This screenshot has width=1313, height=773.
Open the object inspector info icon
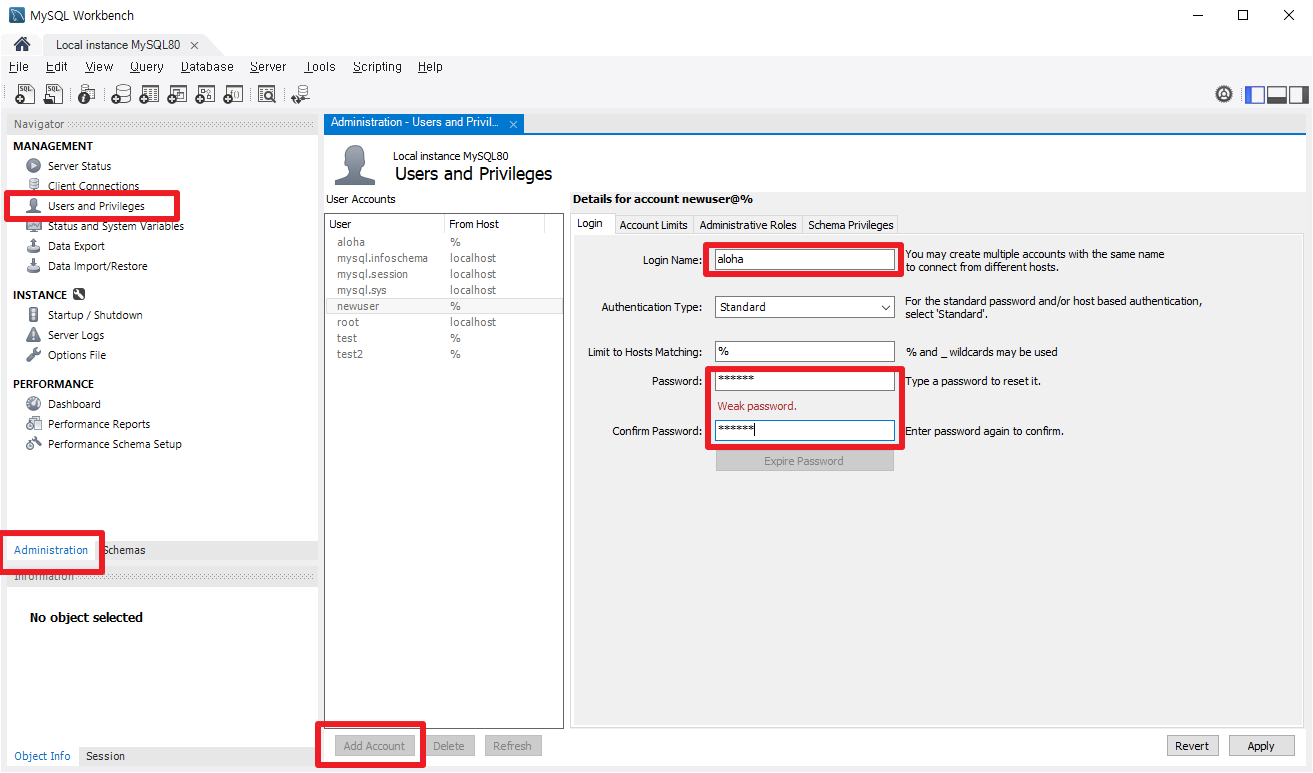[x=87, y=94]
